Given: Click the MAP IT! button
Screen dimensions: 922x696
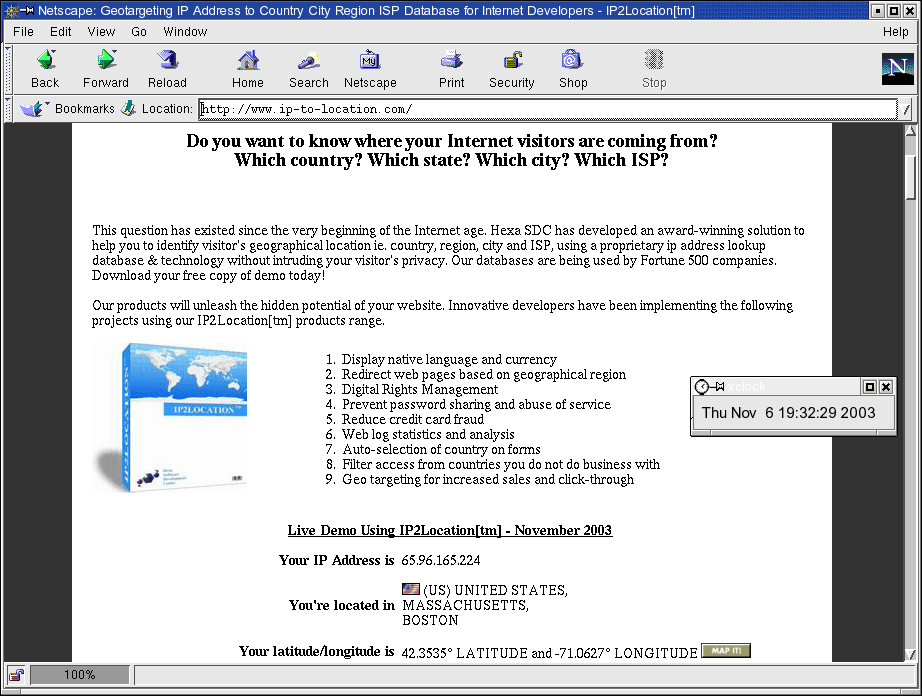Looking at the screenshot, I should coord(726,651).
